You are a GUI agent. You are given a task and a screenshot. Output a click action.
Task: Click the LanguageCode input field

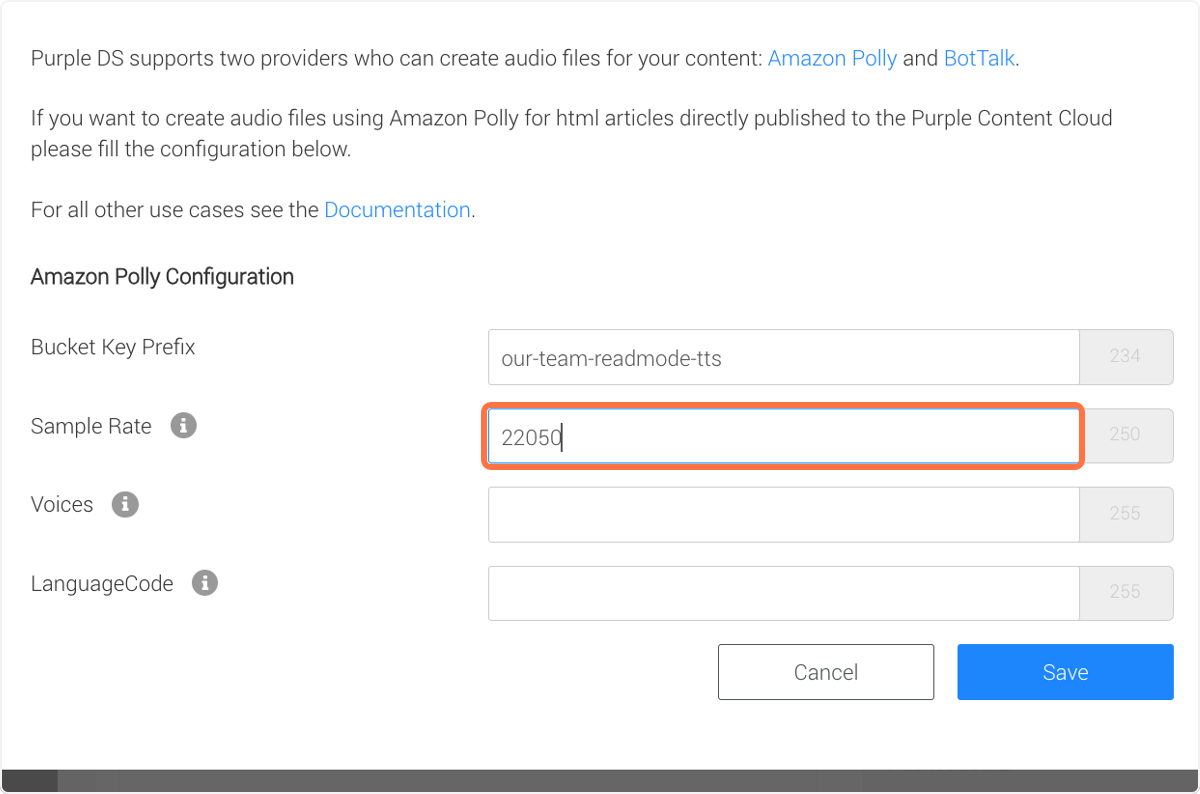point(784,593)
